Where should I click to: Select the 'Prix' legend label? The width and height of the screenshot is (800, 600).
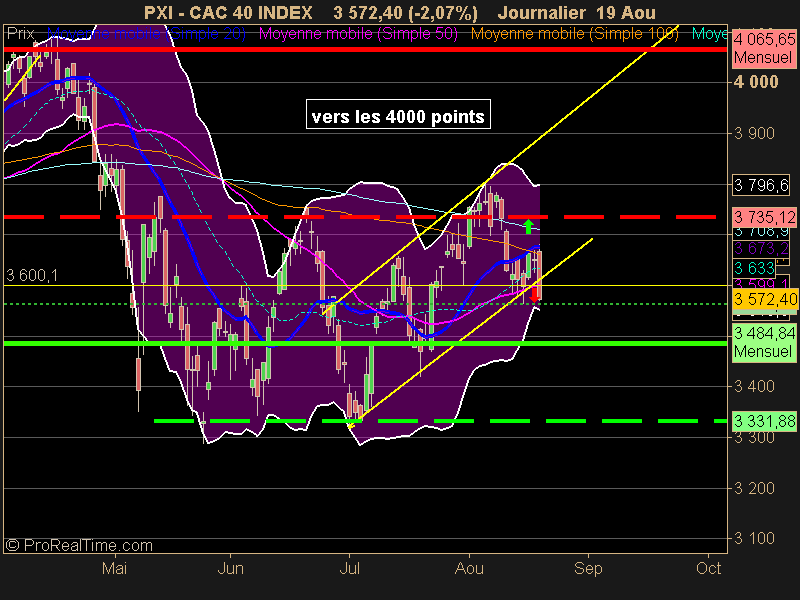(20, 34)
